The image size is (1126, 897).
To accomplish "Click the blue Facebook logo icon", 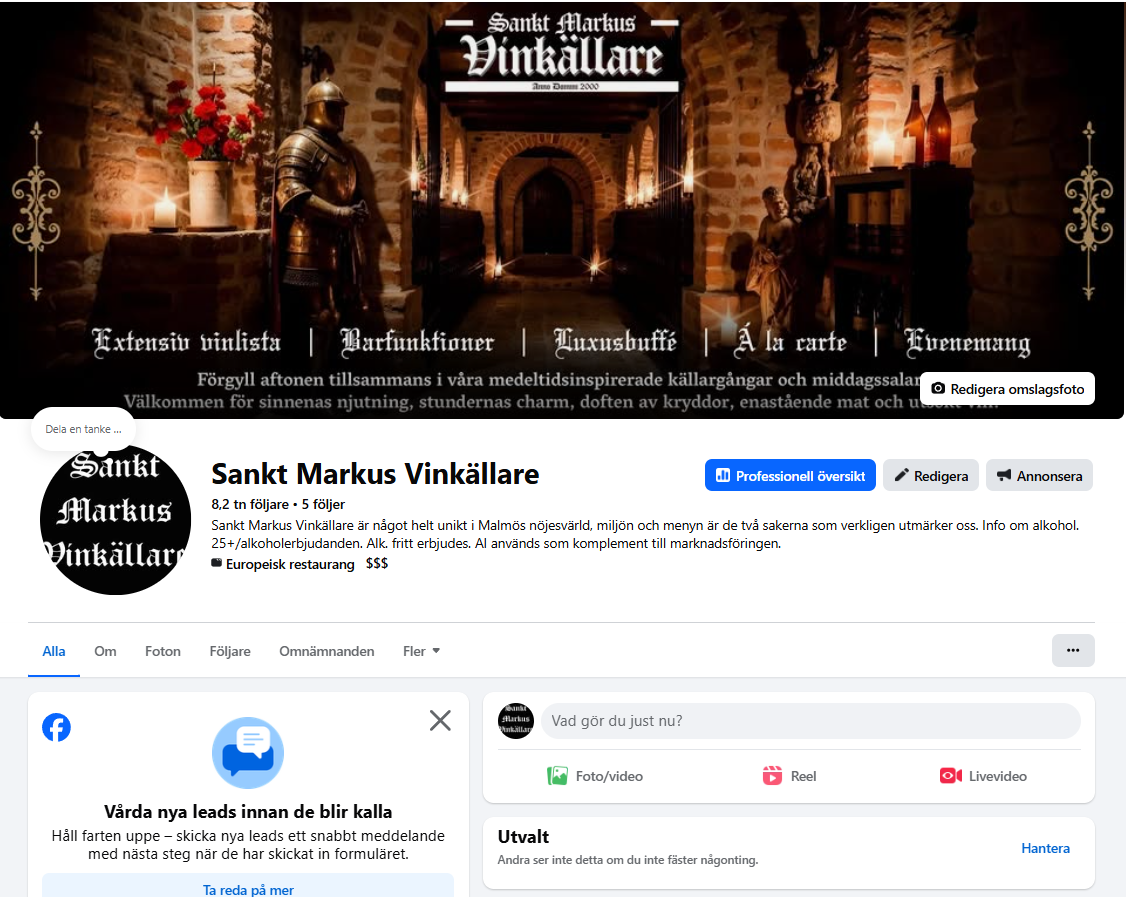I will point(56,727).
